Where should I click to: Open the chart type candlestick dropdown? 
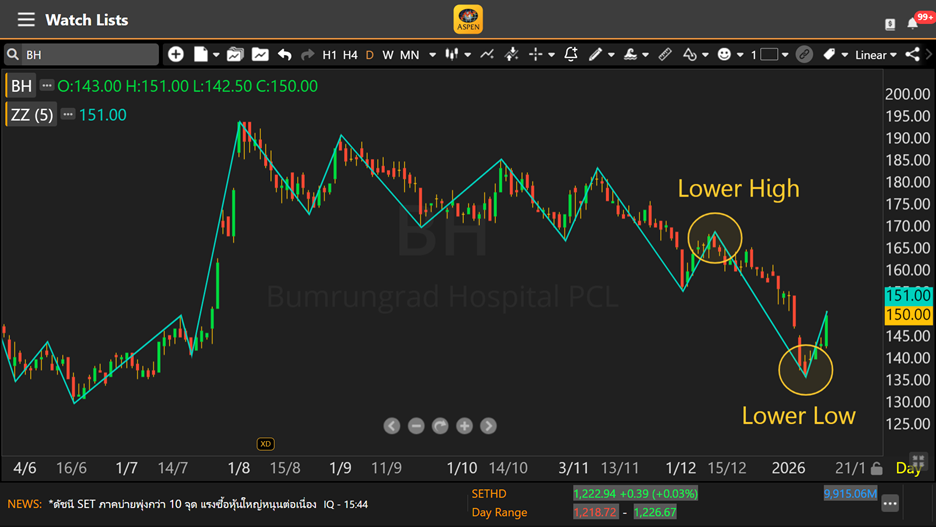coord(457,55)
